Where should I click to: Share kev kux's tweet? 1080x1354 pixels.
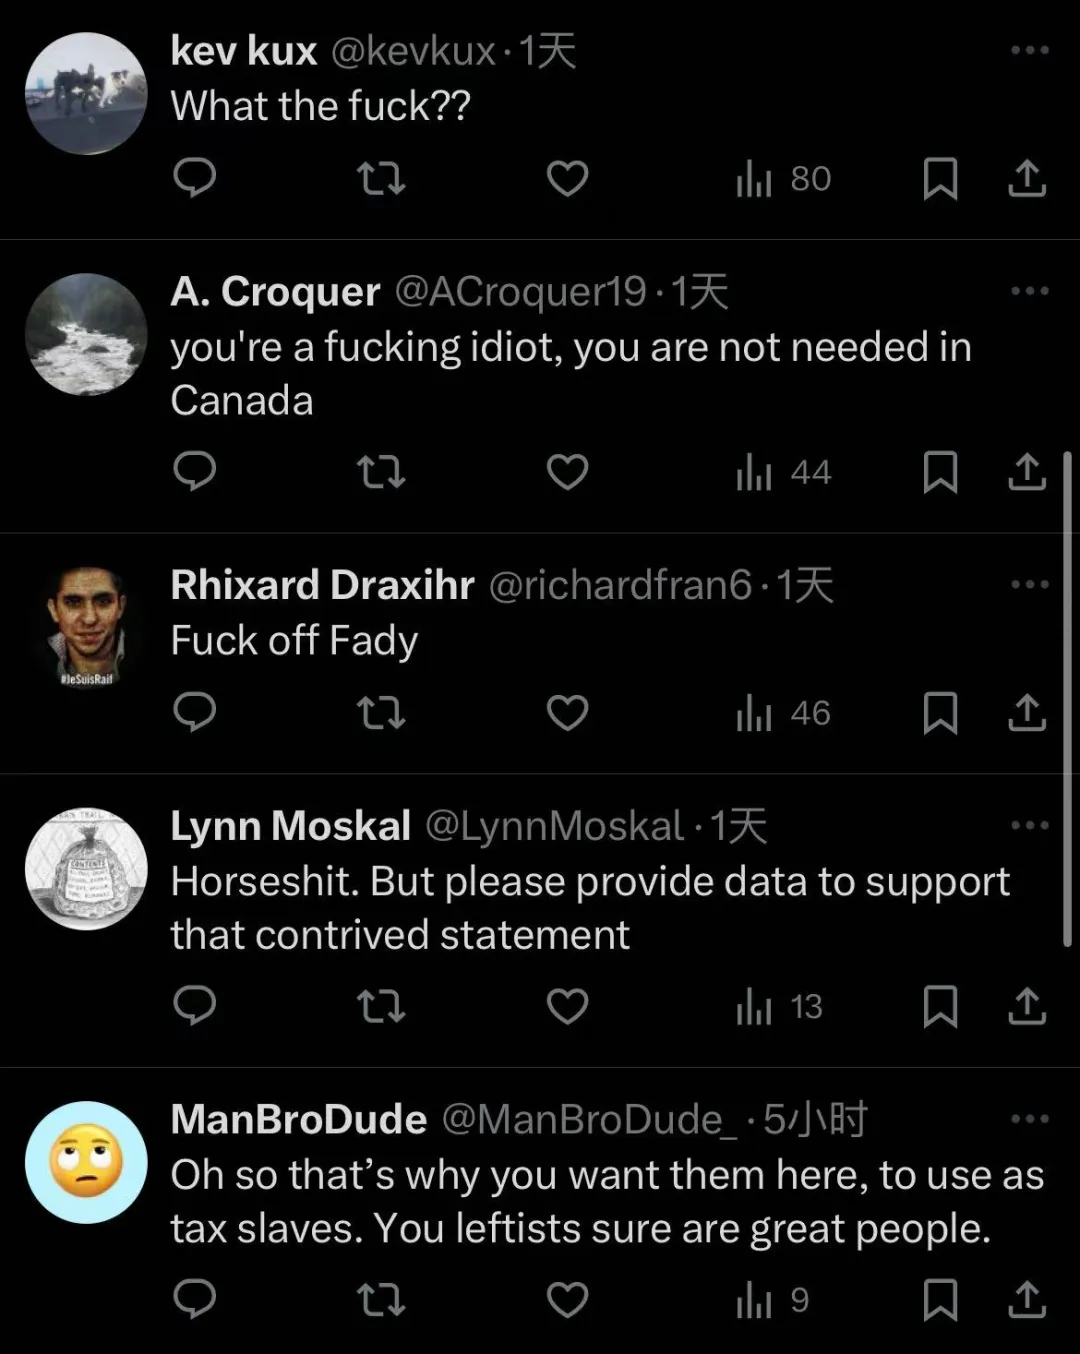[1027, 179]
